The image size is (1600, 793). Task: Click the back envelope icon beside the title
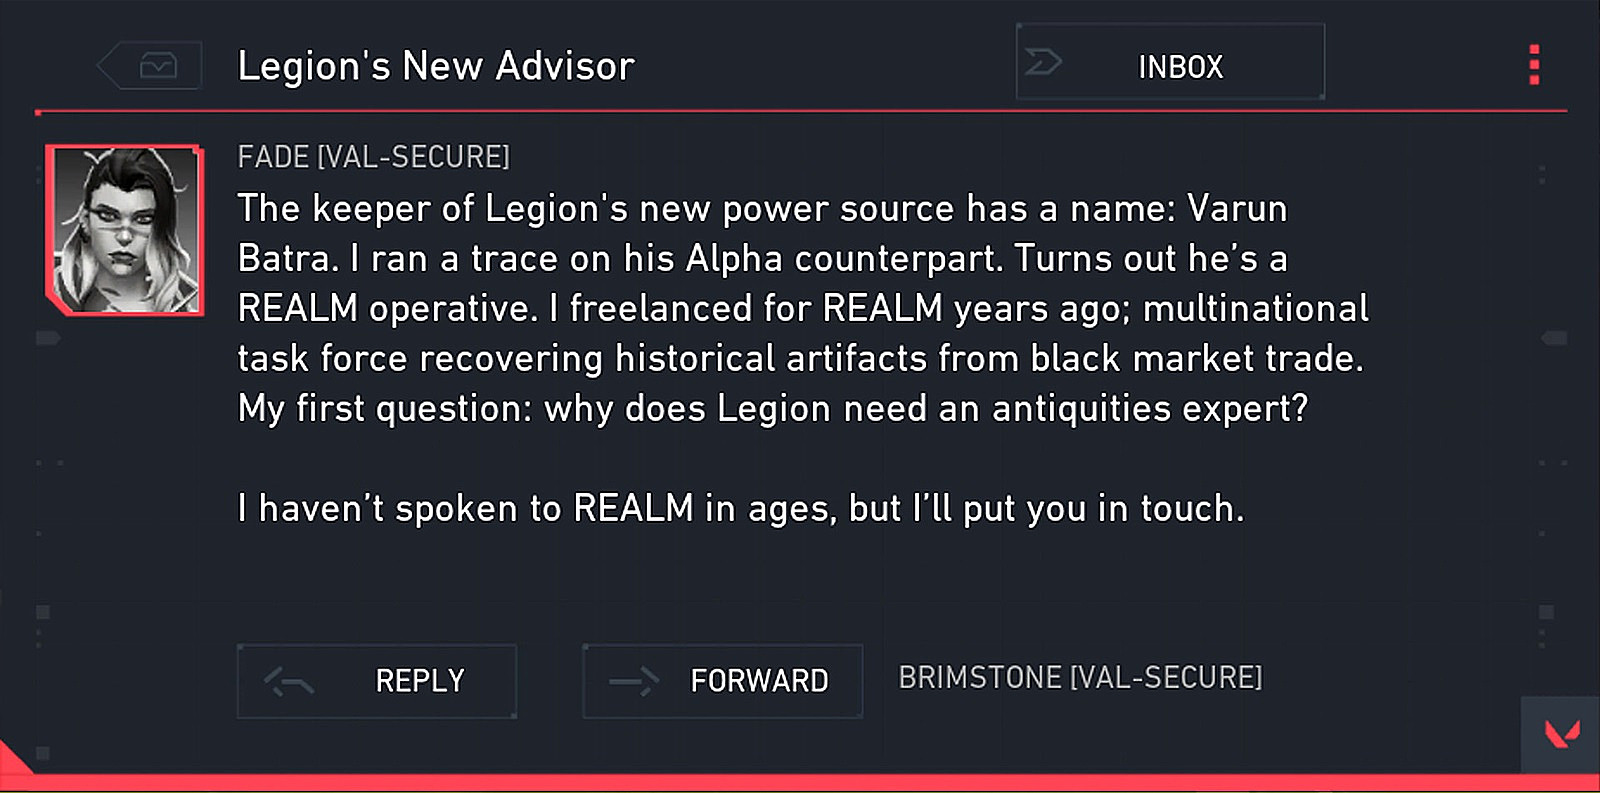[157, 66]
